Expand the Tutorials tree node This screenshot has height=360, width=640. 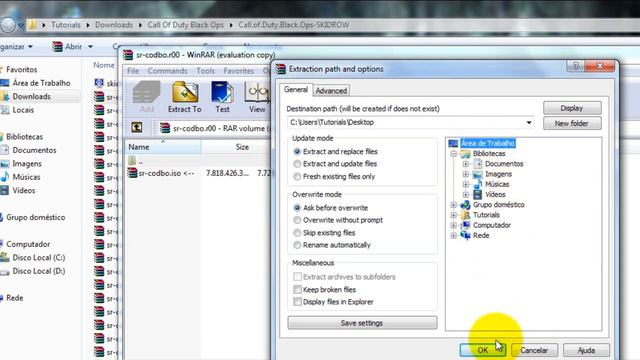coord(453,215)
